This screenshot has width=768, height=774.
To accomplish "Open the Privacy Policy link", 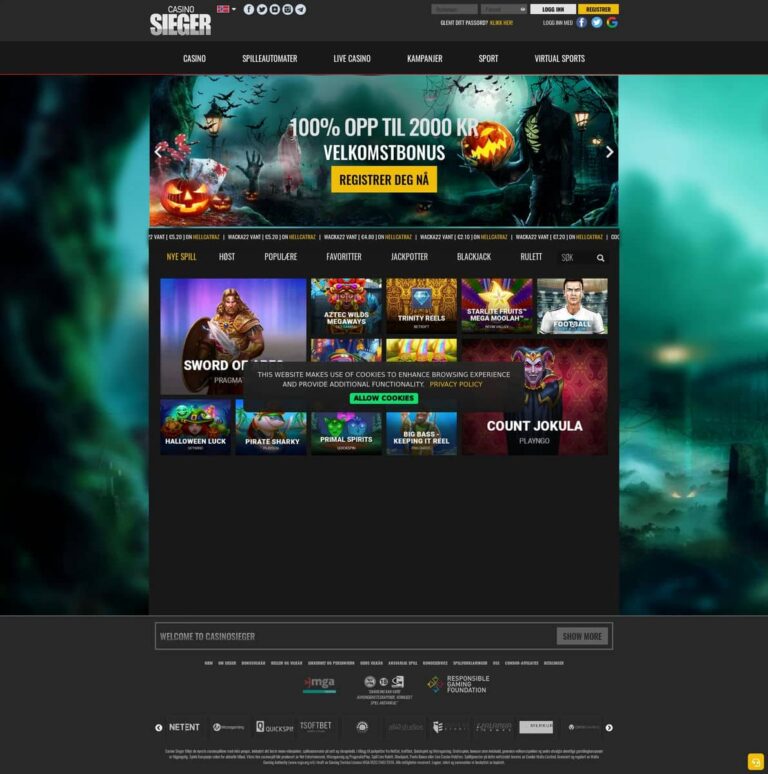I will tap(456, 384).
